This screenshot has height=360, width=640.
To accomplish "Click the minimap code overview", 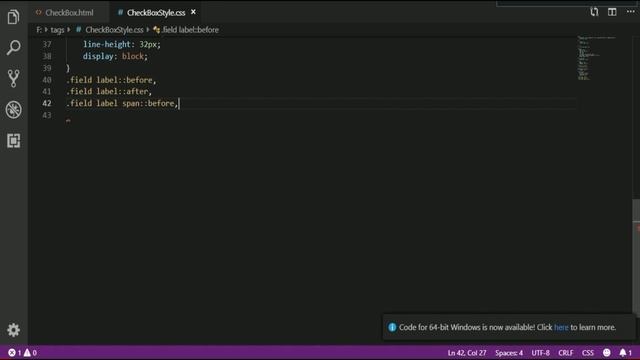I will pyautogui.click(x=596, y=58).
